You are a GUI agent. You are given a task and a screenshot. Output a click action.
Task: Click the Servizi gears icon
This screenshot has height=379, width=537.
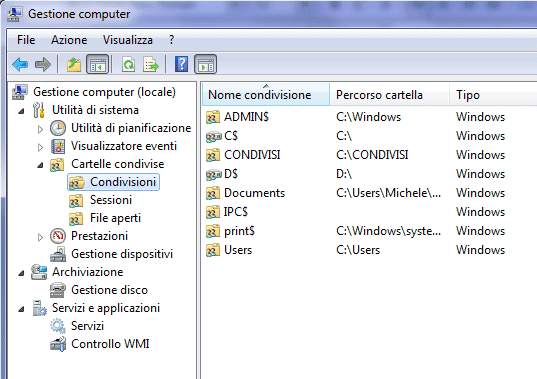(58, 326)
